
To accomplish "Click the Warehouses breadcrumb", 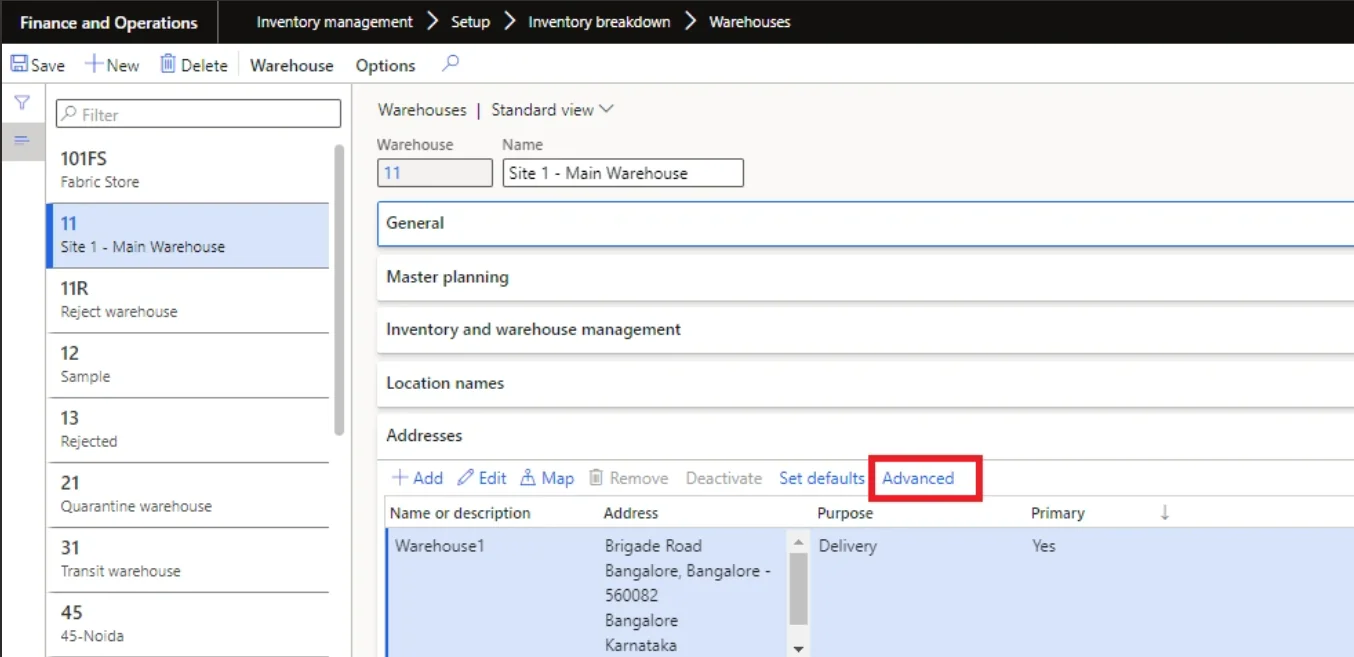I will click(x=749, y=22).
